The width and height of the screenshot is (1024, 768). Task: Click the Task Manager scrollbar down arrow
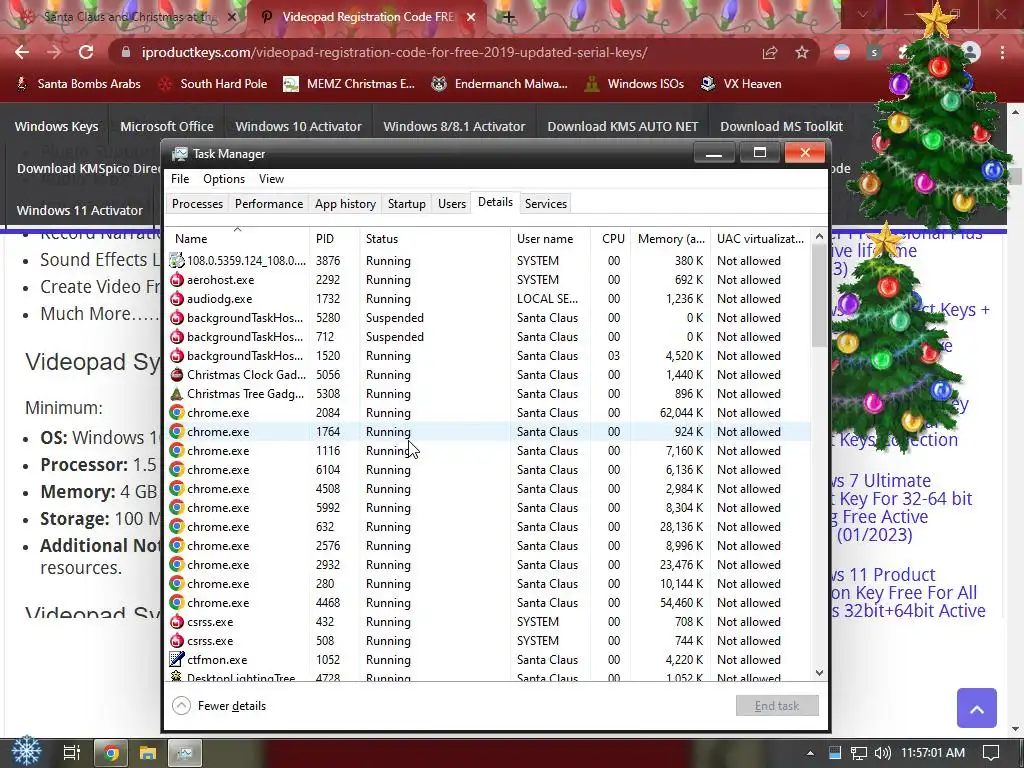pos(820,673)
